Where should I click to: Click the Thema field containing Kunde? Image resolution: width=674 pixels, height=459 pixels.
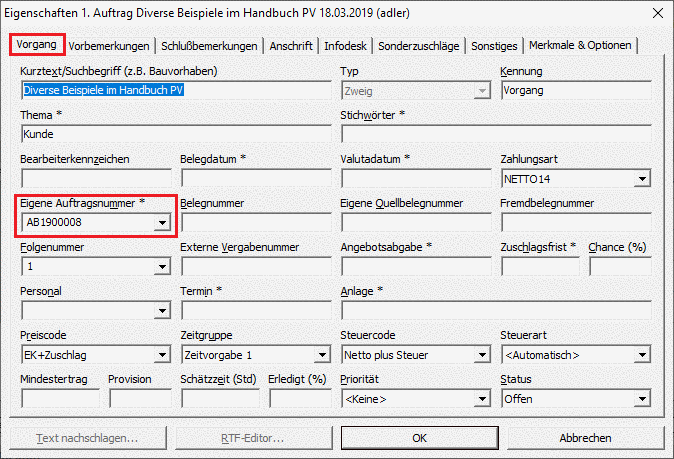(176, 134)
